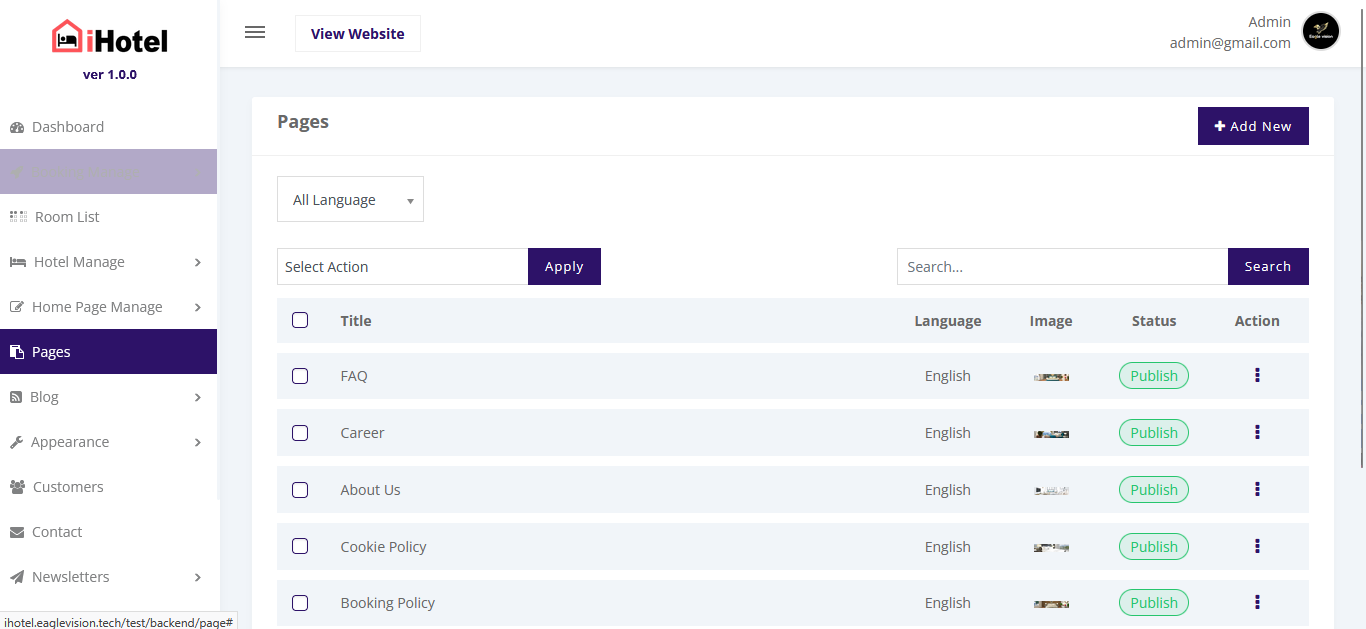Open action menu for FAQ row
This screenshot has height=629, width=1366.
(1257, 376)
